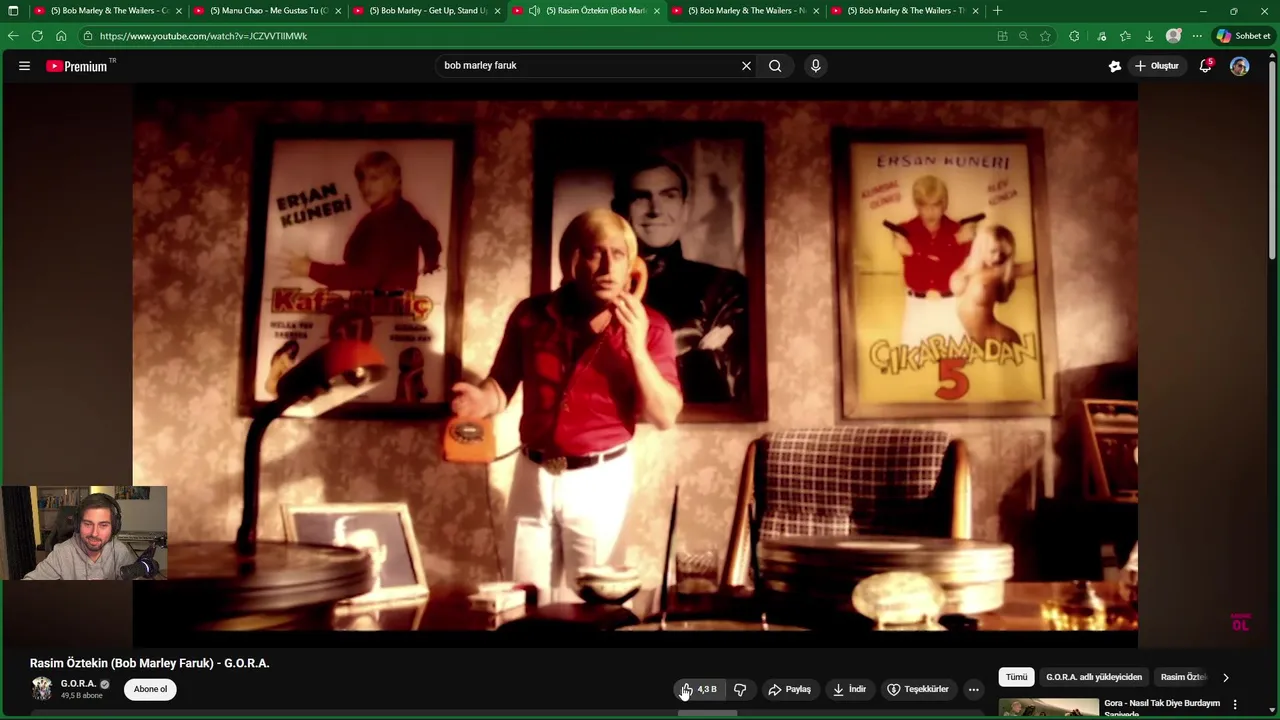Share video via Paylaş button
Viewport: 1280px width, 720px height.
click(789, 689)
